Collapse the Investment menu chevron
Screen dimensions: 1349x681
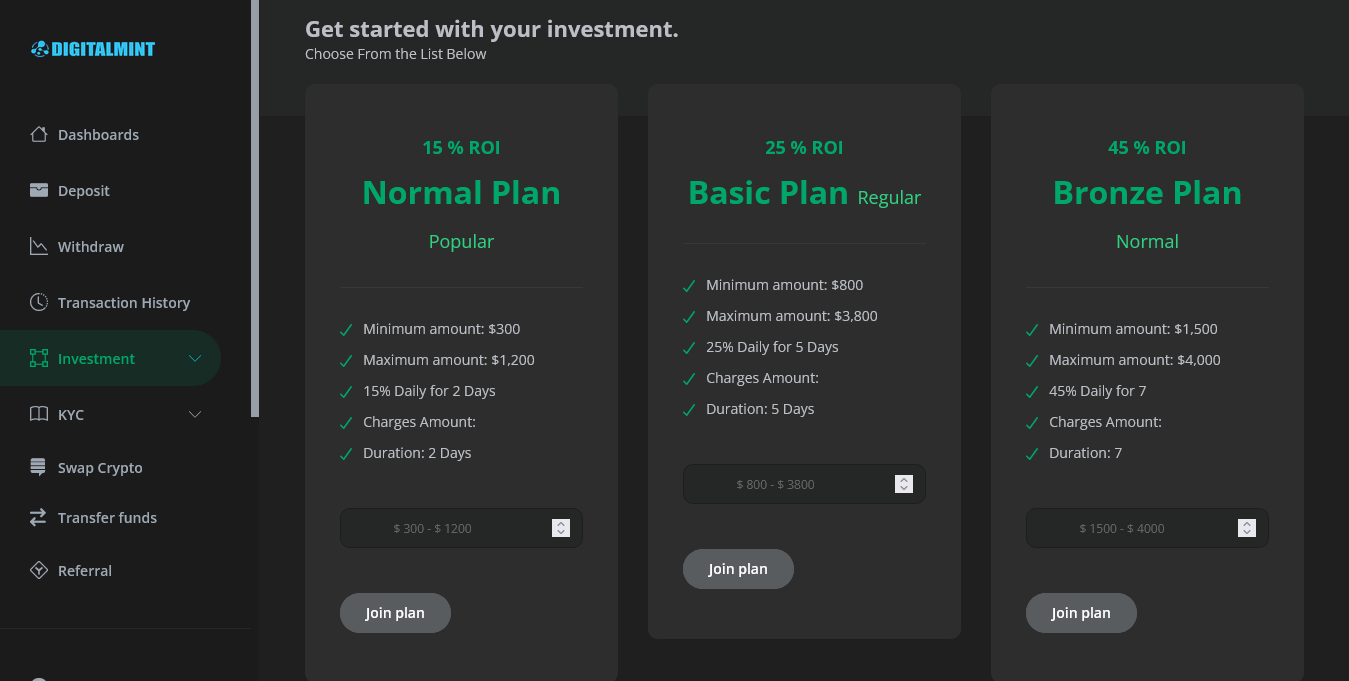click(195, 358)
